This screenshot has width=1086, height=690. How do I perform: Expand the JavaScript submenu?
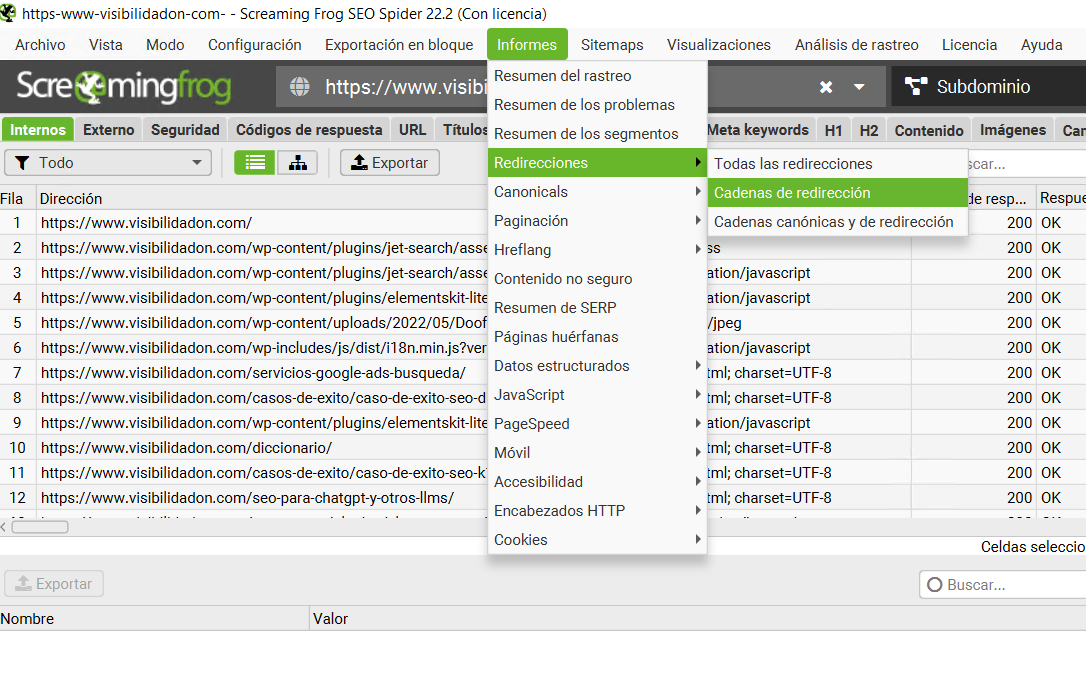(597, 395)
